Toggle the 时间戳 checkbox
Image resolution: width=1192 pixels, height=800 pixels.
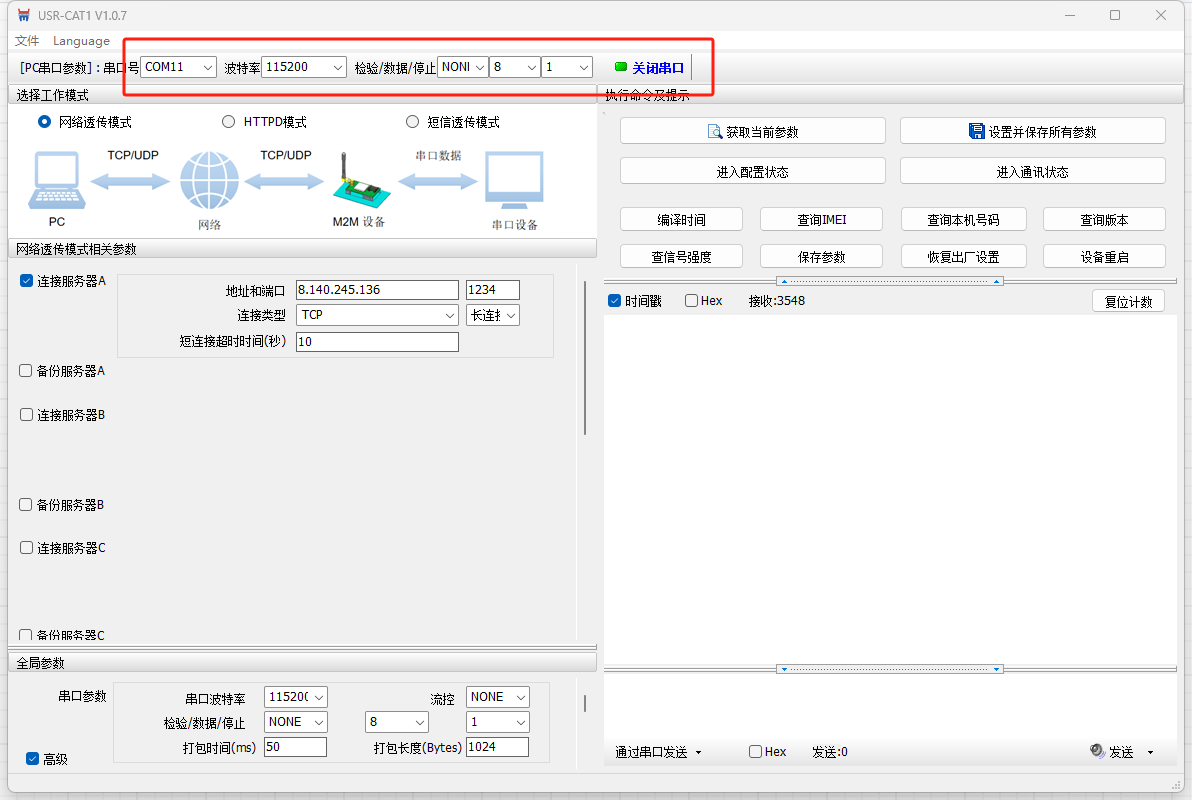615,301
